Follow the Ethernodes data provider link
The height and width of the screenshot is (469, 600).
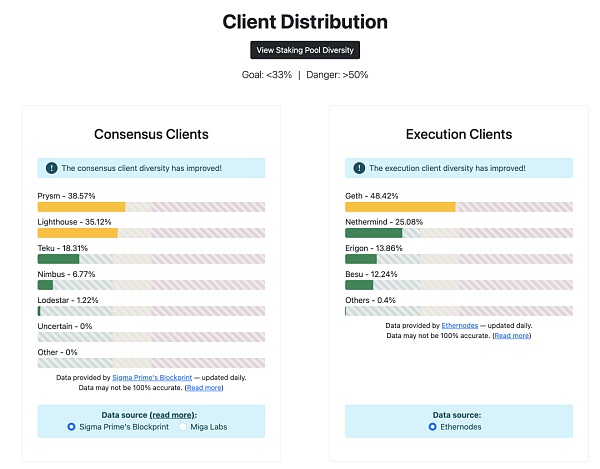coord(460,326)
